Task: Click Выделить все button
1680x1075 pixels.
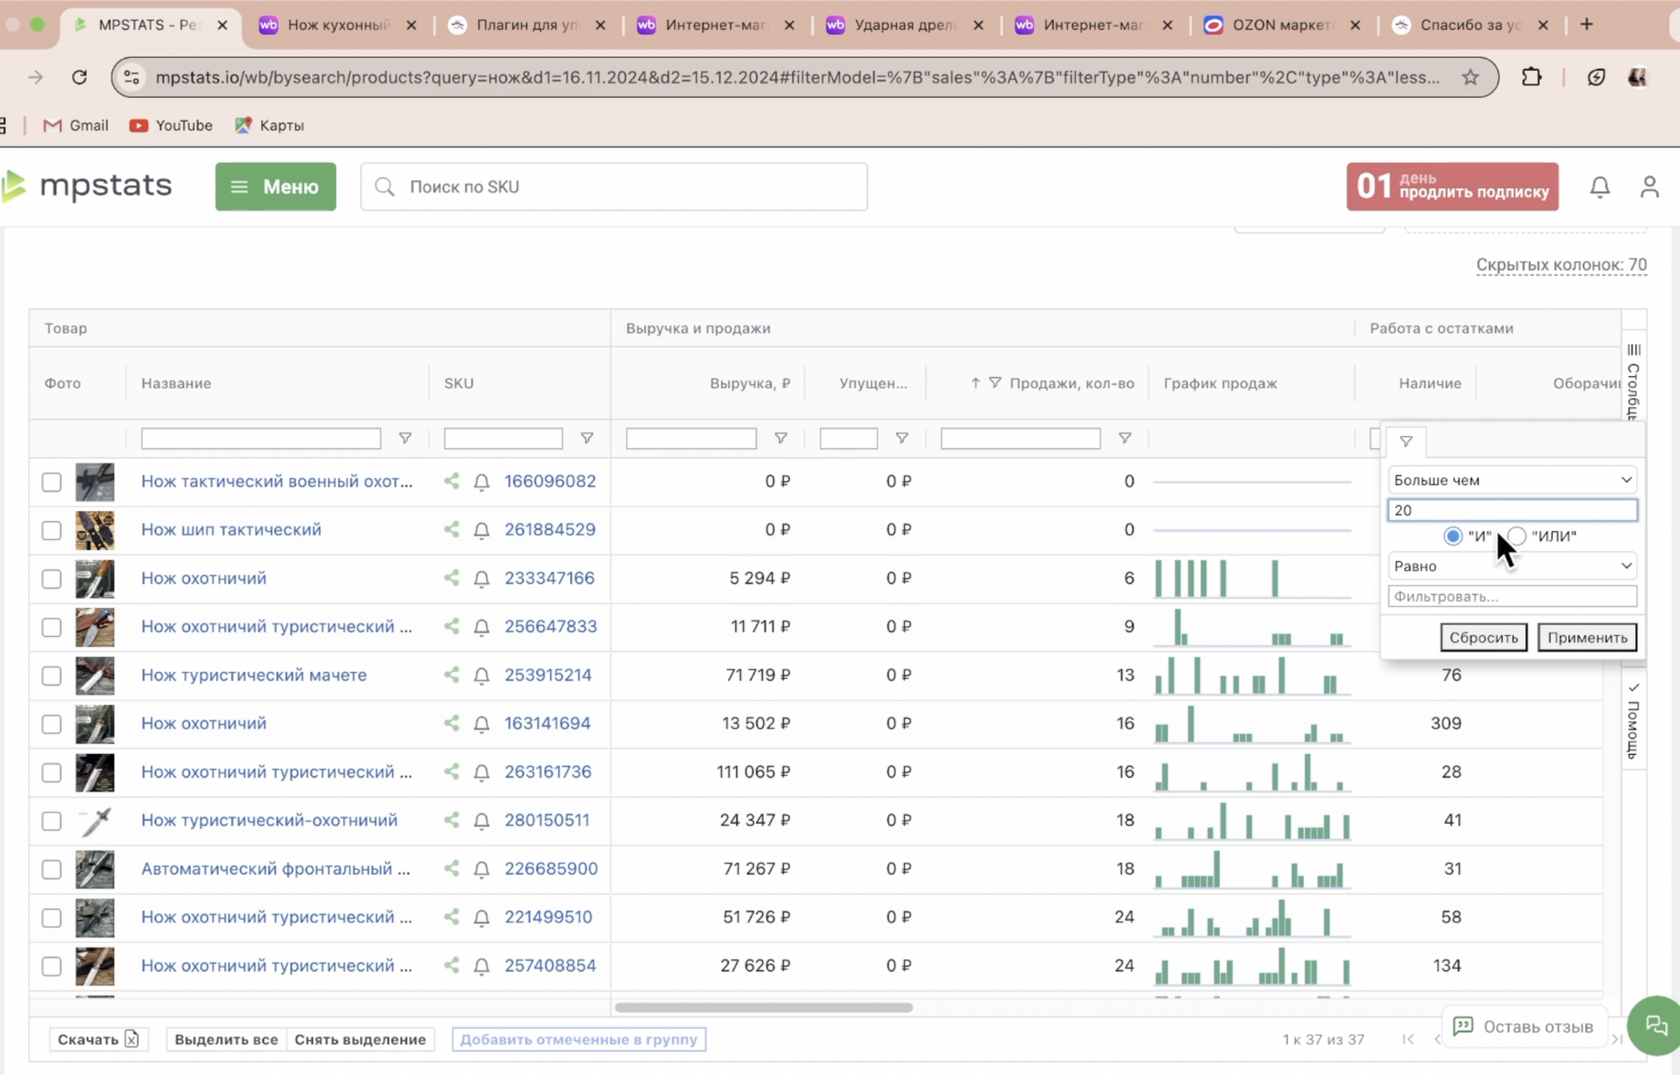Action: tap(226, 1040)
